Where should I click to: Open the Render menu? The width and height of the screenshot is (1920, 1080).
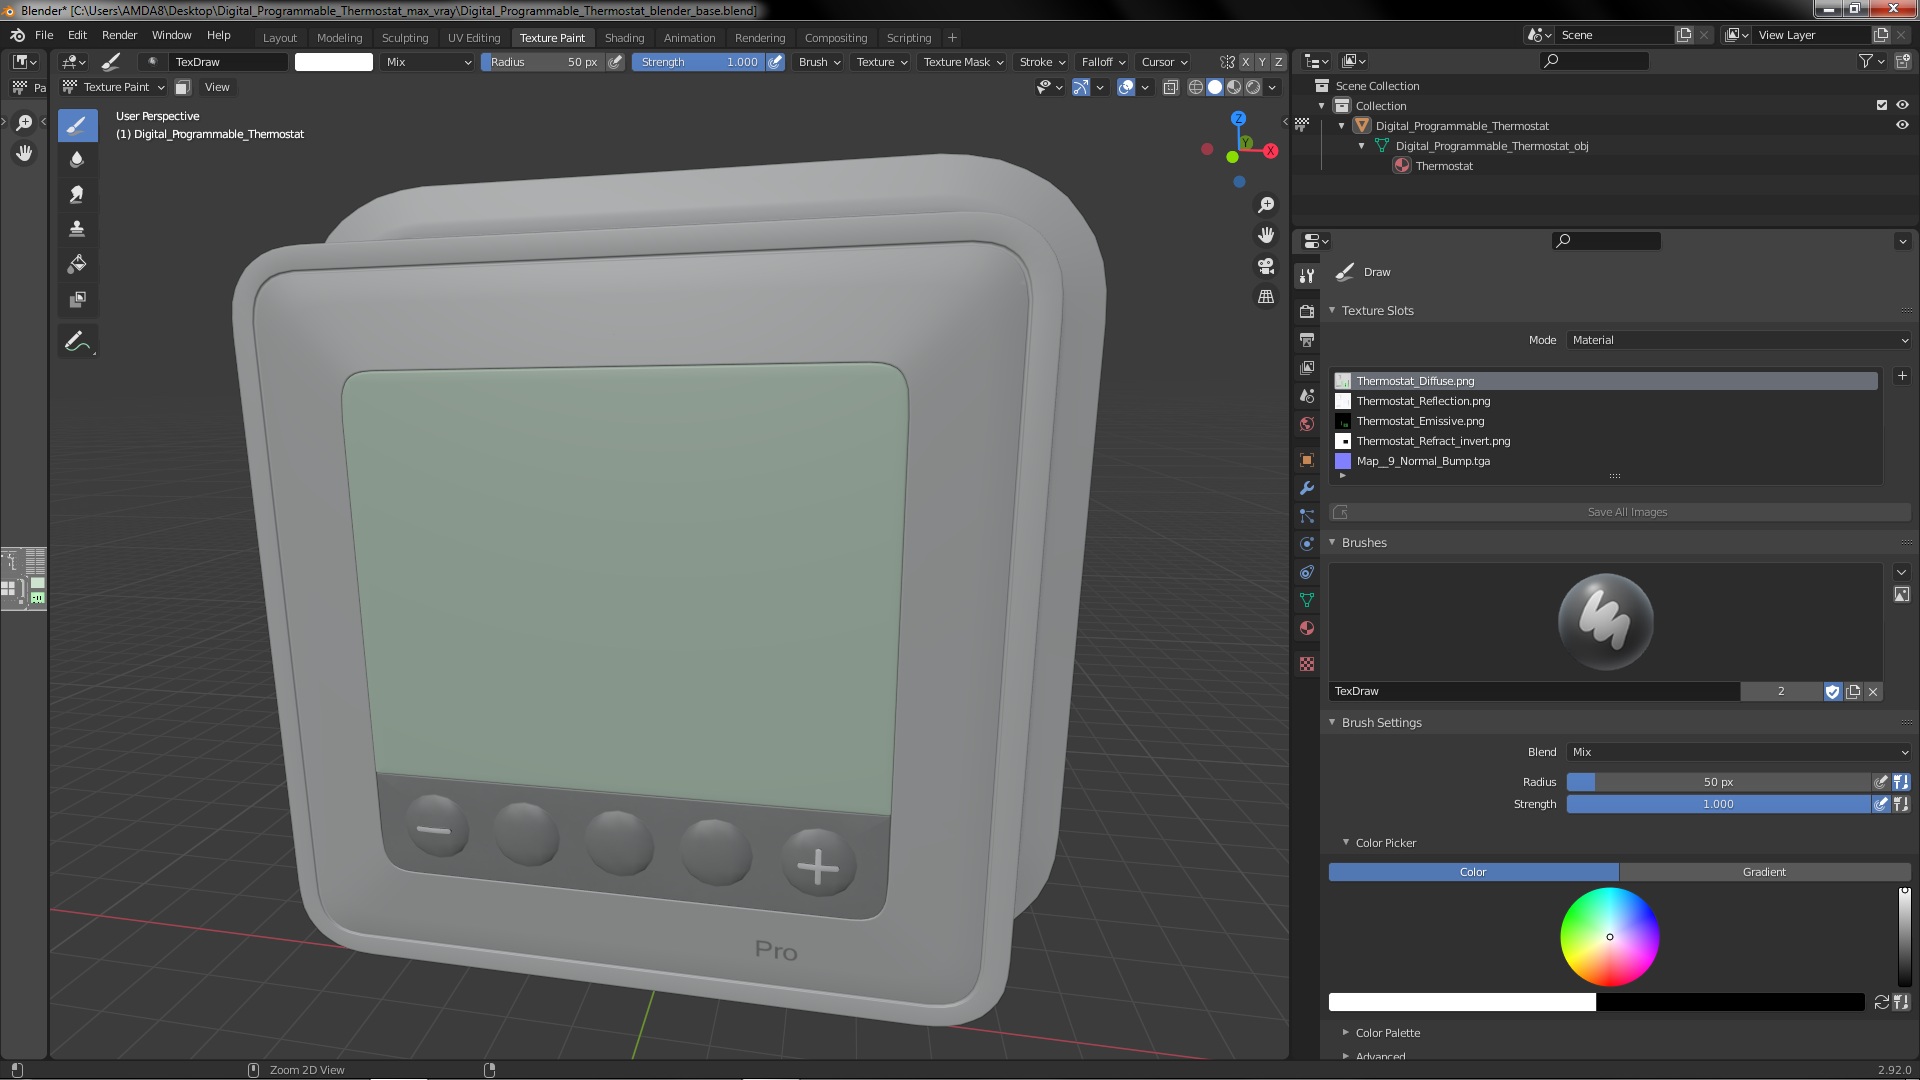(119, 35)
